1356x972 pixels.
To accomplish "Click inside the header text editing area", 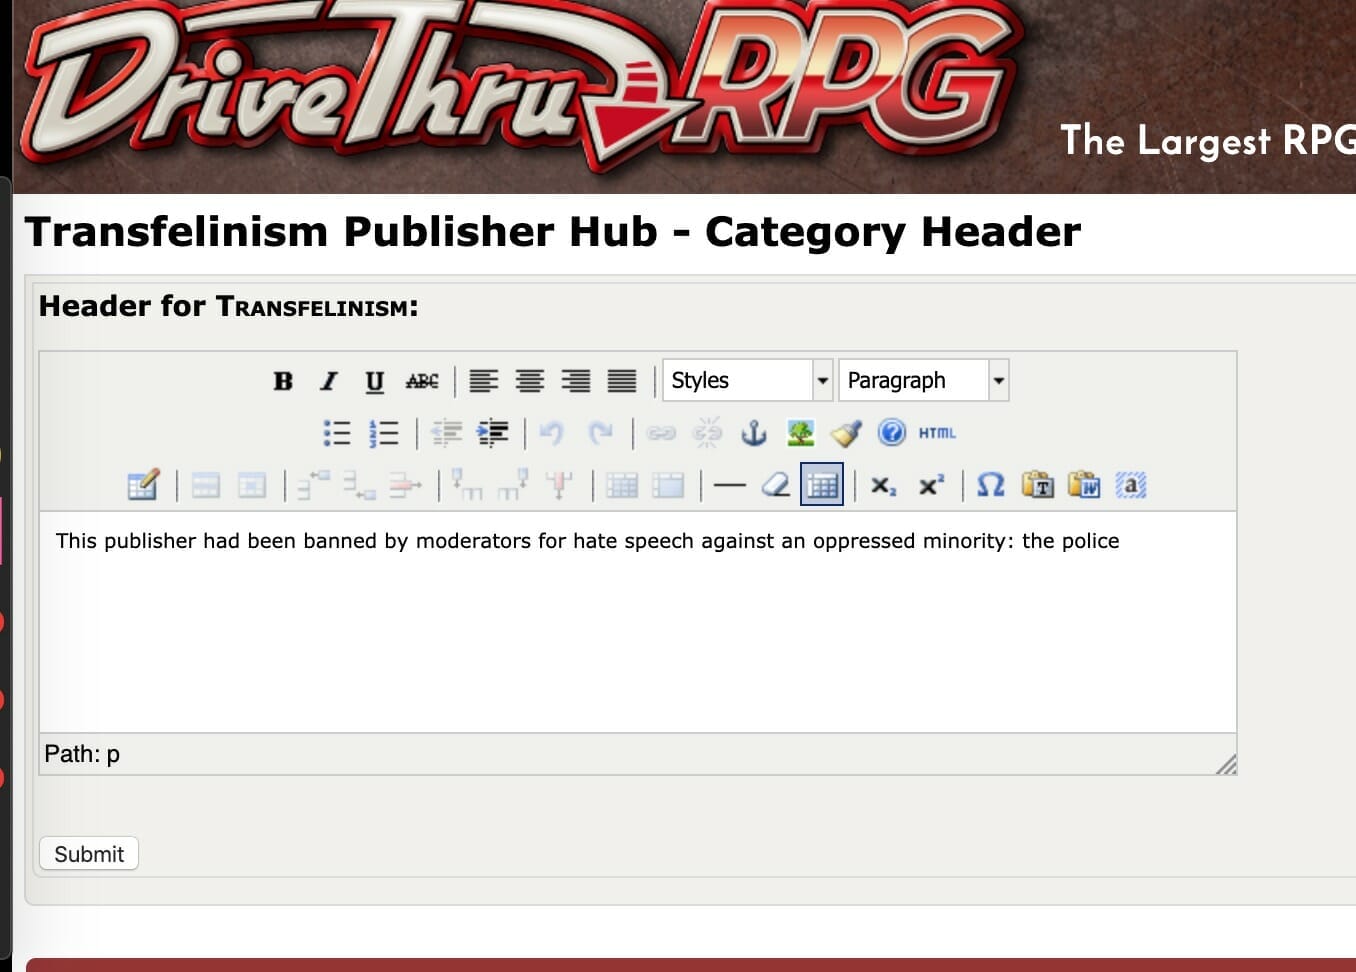I will 637,620.
